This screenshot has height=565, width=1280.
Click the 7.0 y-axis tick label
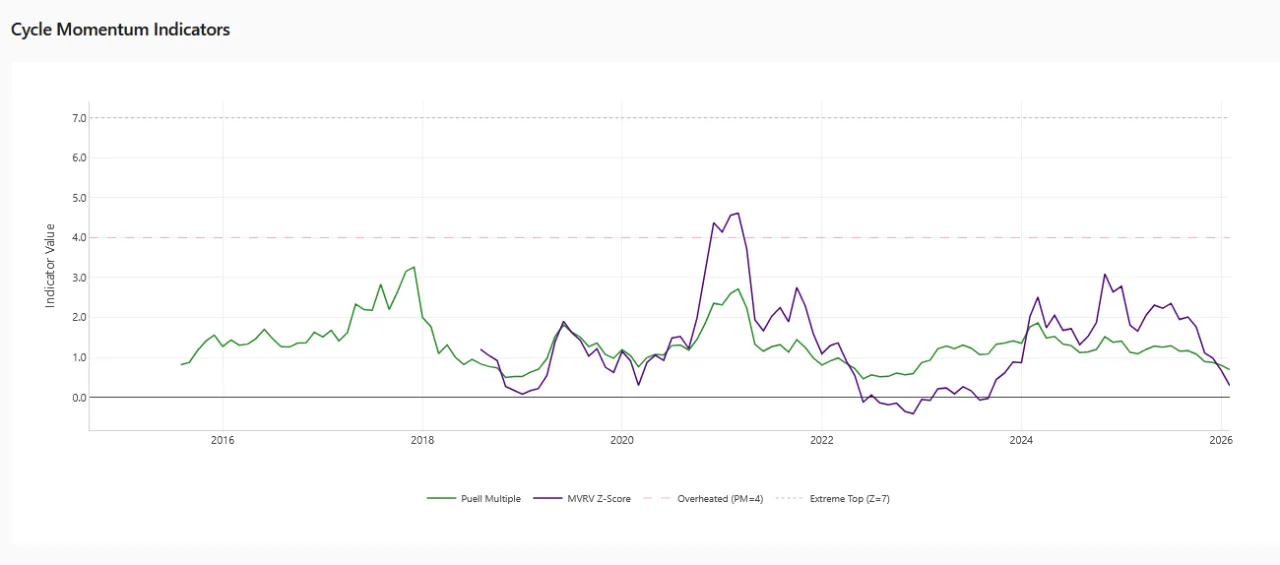click(79, 118)
